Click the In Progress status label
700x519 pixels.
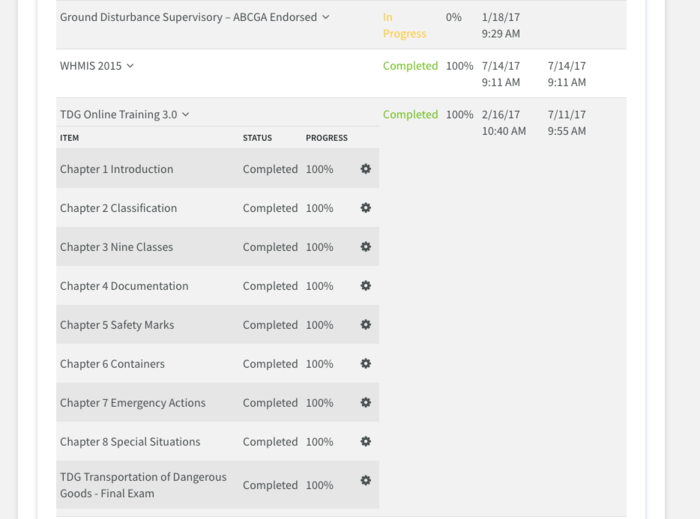click(x=404, y=25)
